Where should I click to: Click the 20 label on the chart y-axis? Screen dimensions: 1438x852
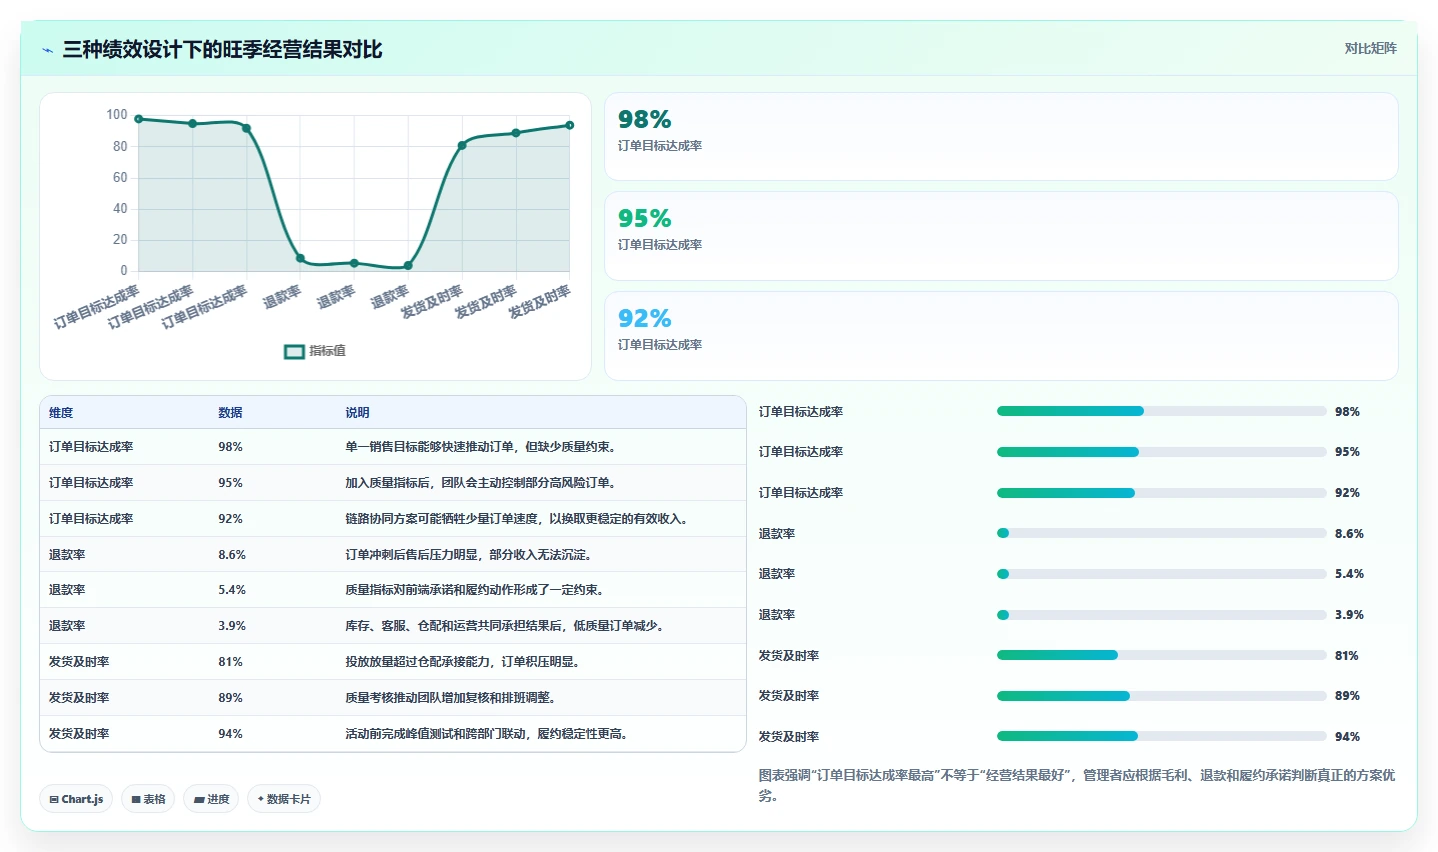(120, 240)
